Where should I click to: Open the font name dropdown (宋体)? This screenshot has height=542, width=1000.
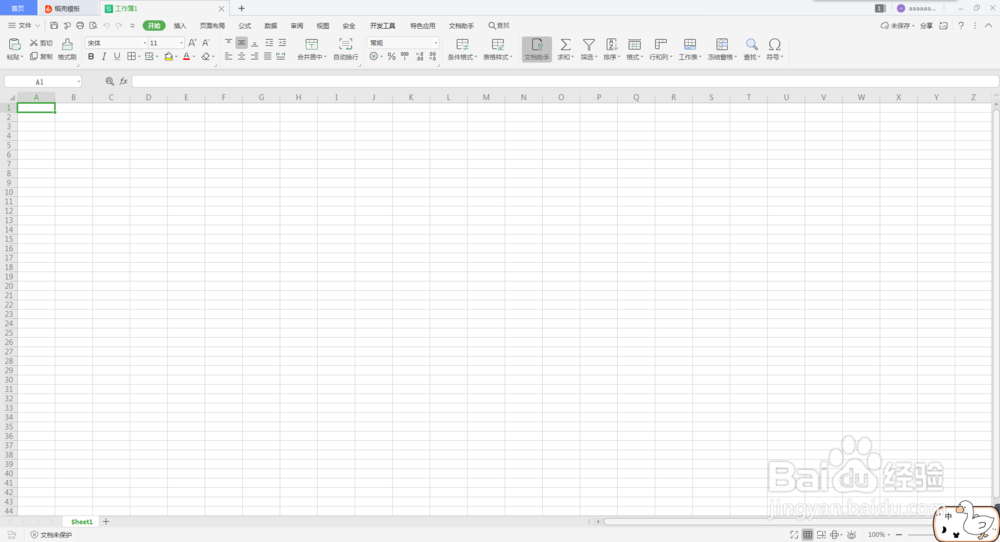pyautogui.click(x=144, y=43)
